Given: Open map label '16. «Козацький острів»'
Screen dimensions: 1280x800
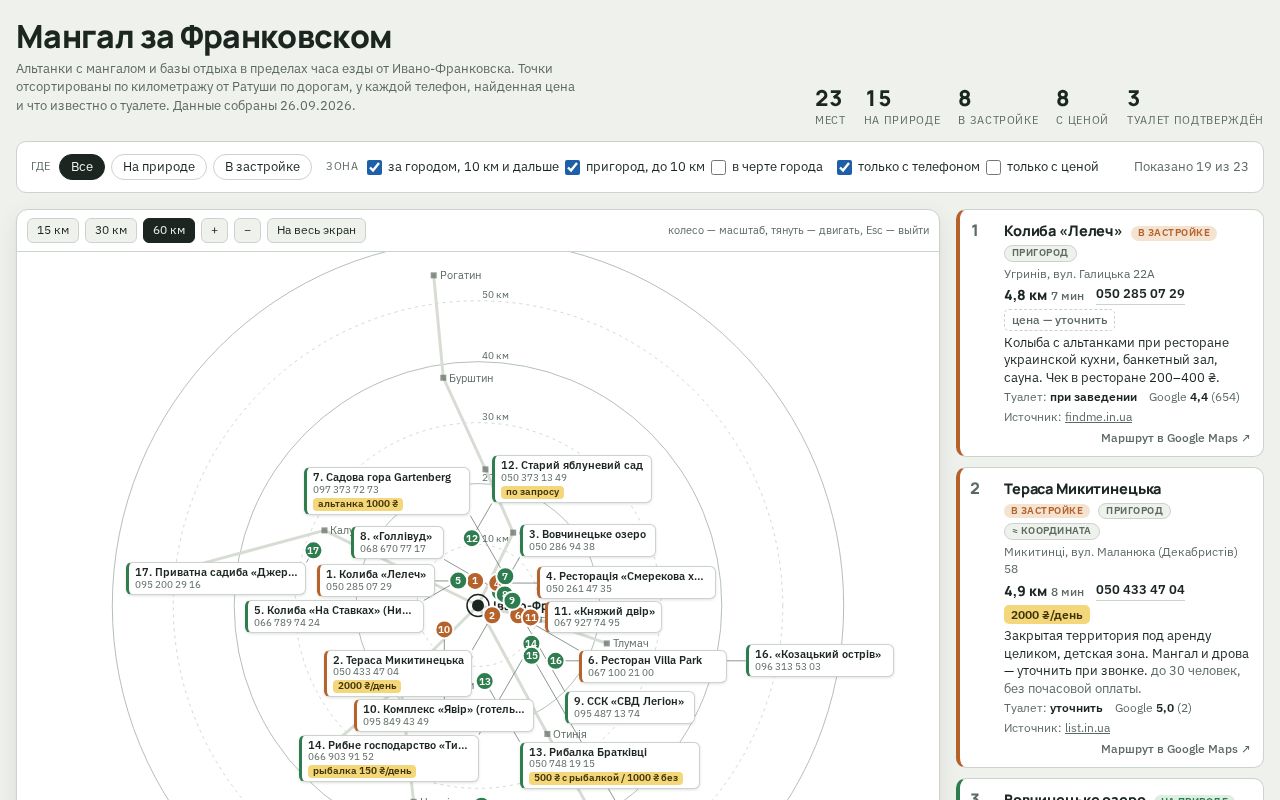Looking at the screenshot, I should (x=820, y=660).
